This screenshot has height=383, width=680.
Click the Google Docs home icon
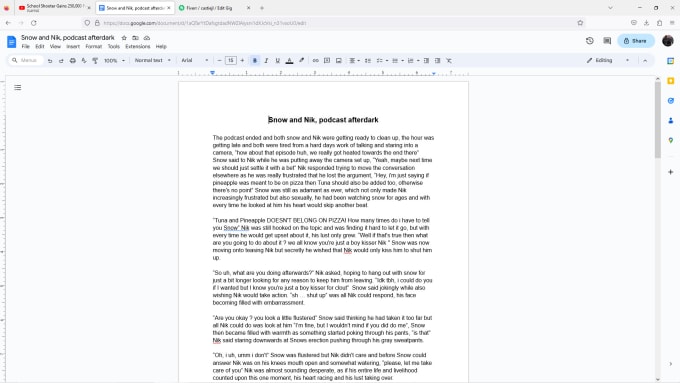pyautogui.click(x=11, y=42)
